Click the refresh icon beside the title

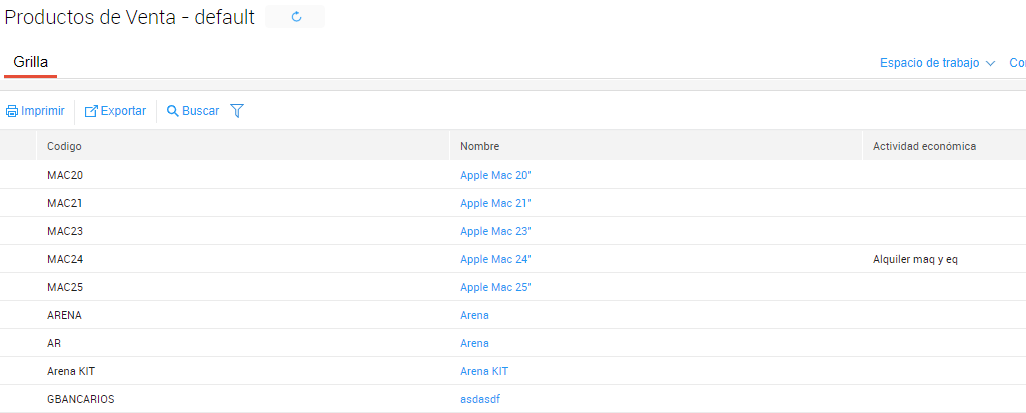296,17
